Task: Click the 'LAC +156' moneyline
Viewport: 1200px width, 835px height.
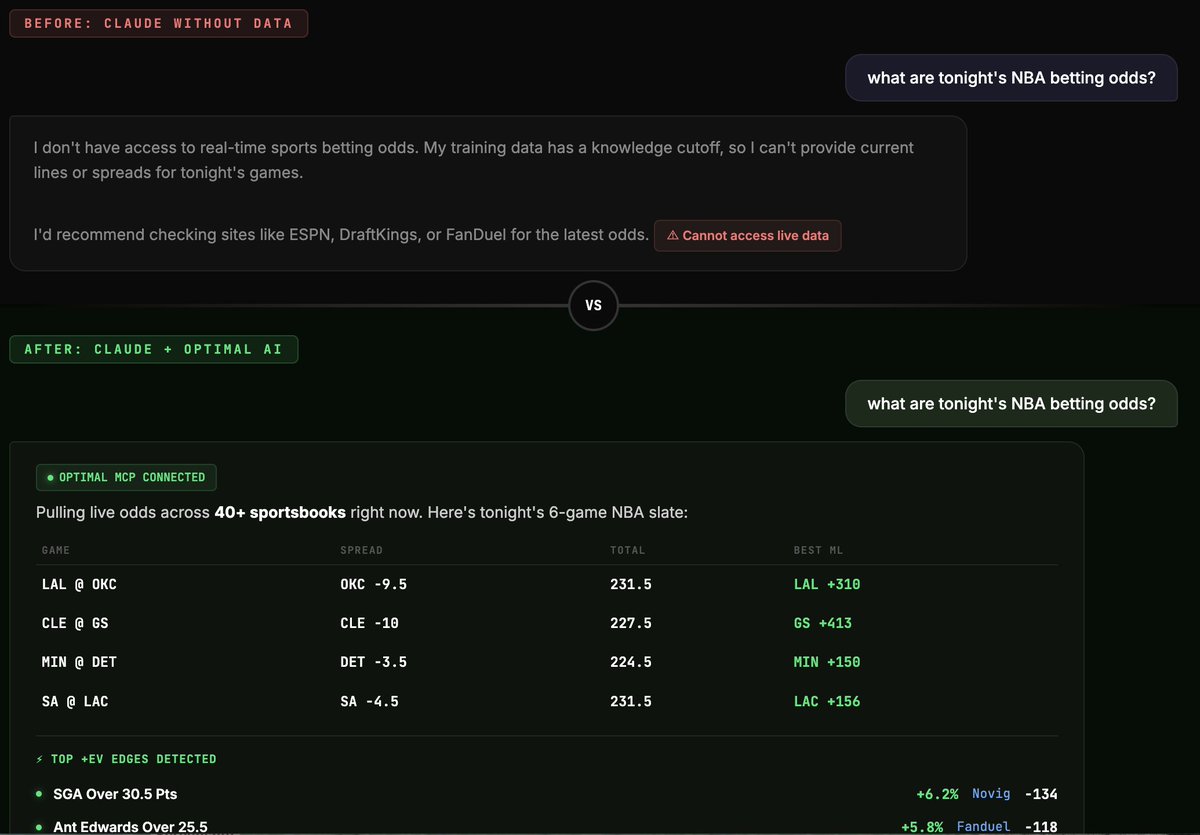Action: point(827,701)
